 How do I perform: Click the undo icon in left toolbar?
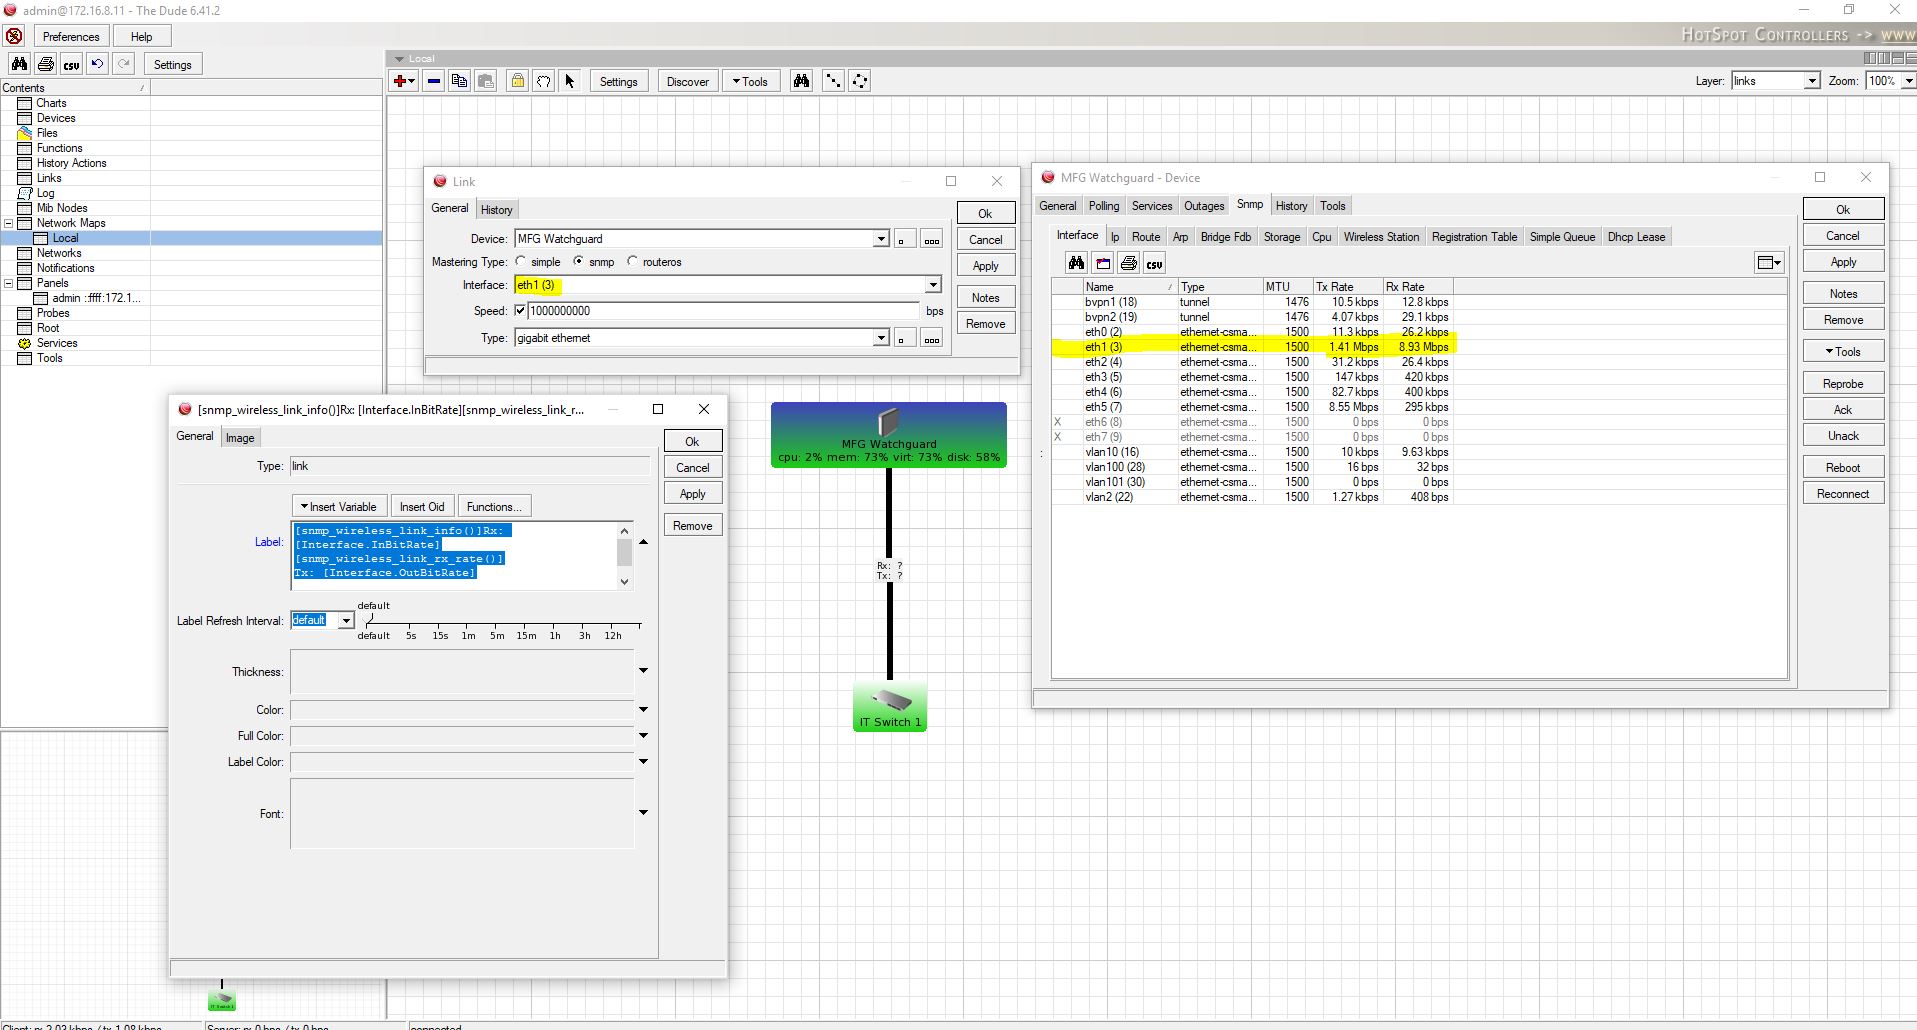[97, 64]
